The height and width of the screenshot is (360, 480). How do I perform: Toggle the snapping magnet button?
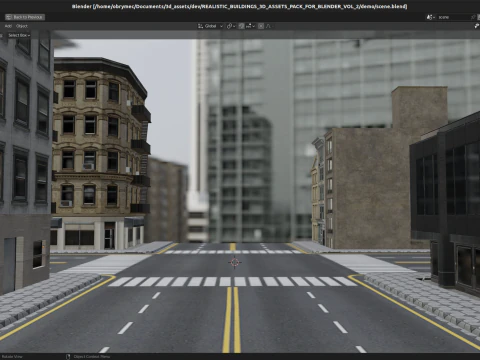point(241,26)
